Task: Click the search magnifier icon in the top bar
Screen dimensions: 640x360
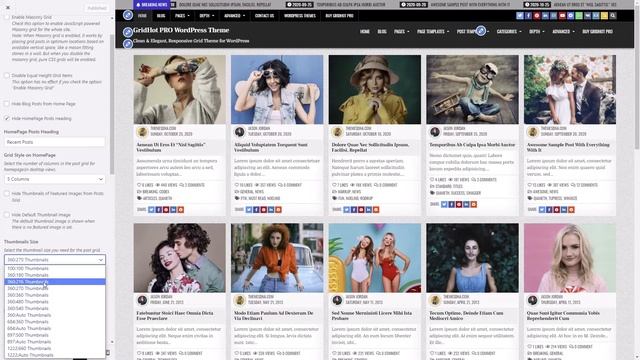Action: 613,16
